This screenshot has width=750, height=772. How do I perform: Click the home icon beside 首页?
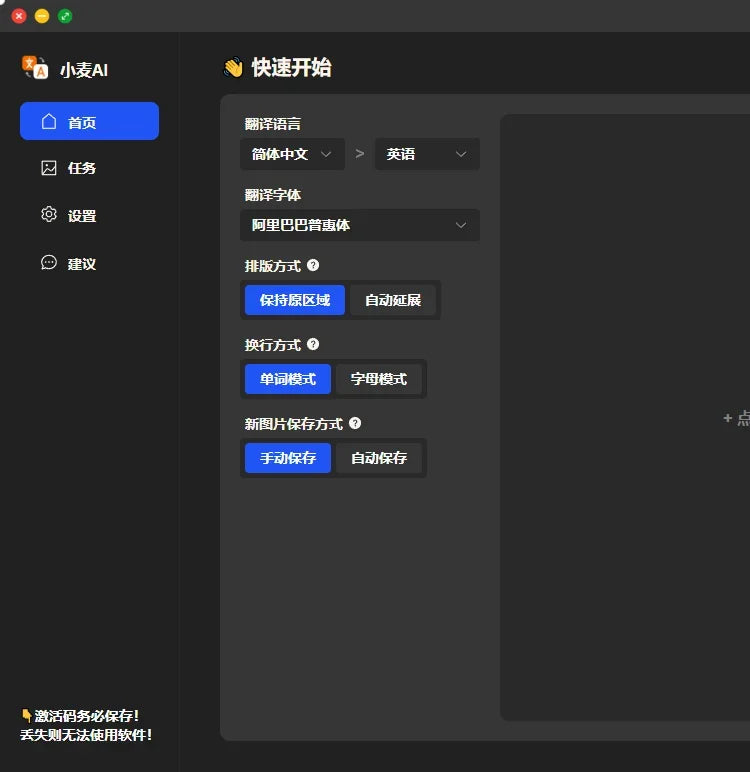tap(49, 122)
